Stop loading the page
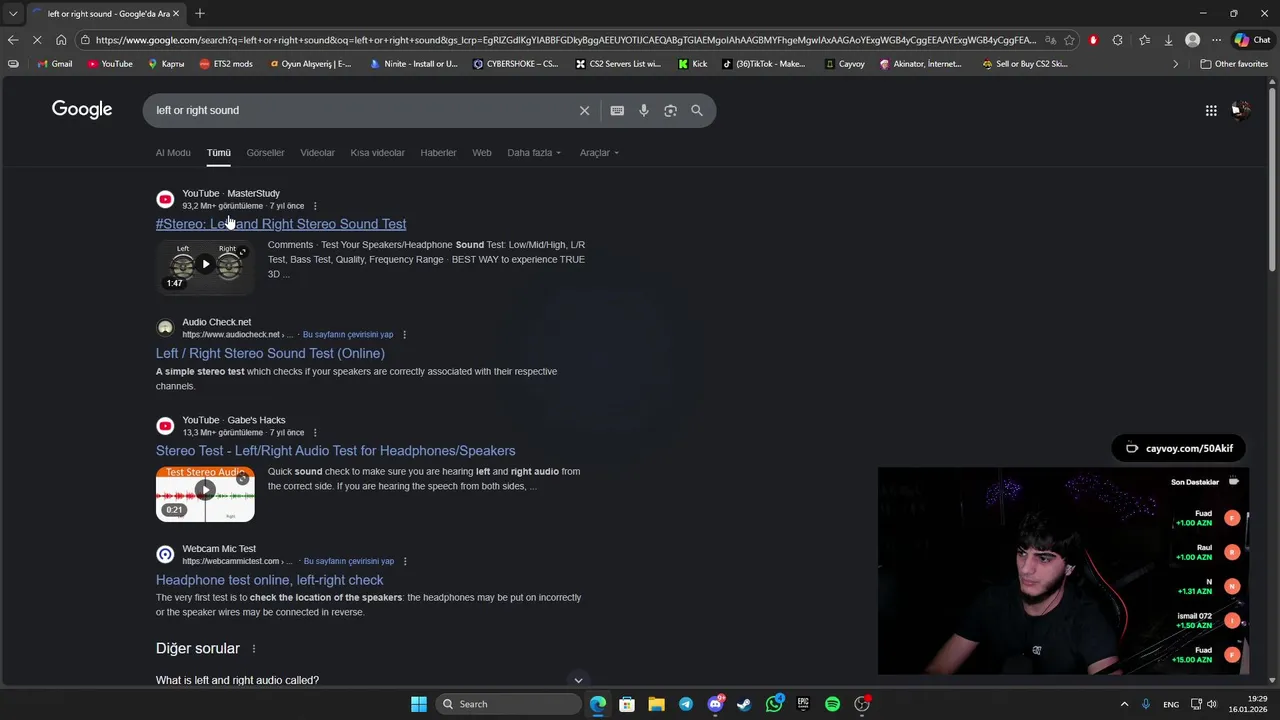 point(37,40)
